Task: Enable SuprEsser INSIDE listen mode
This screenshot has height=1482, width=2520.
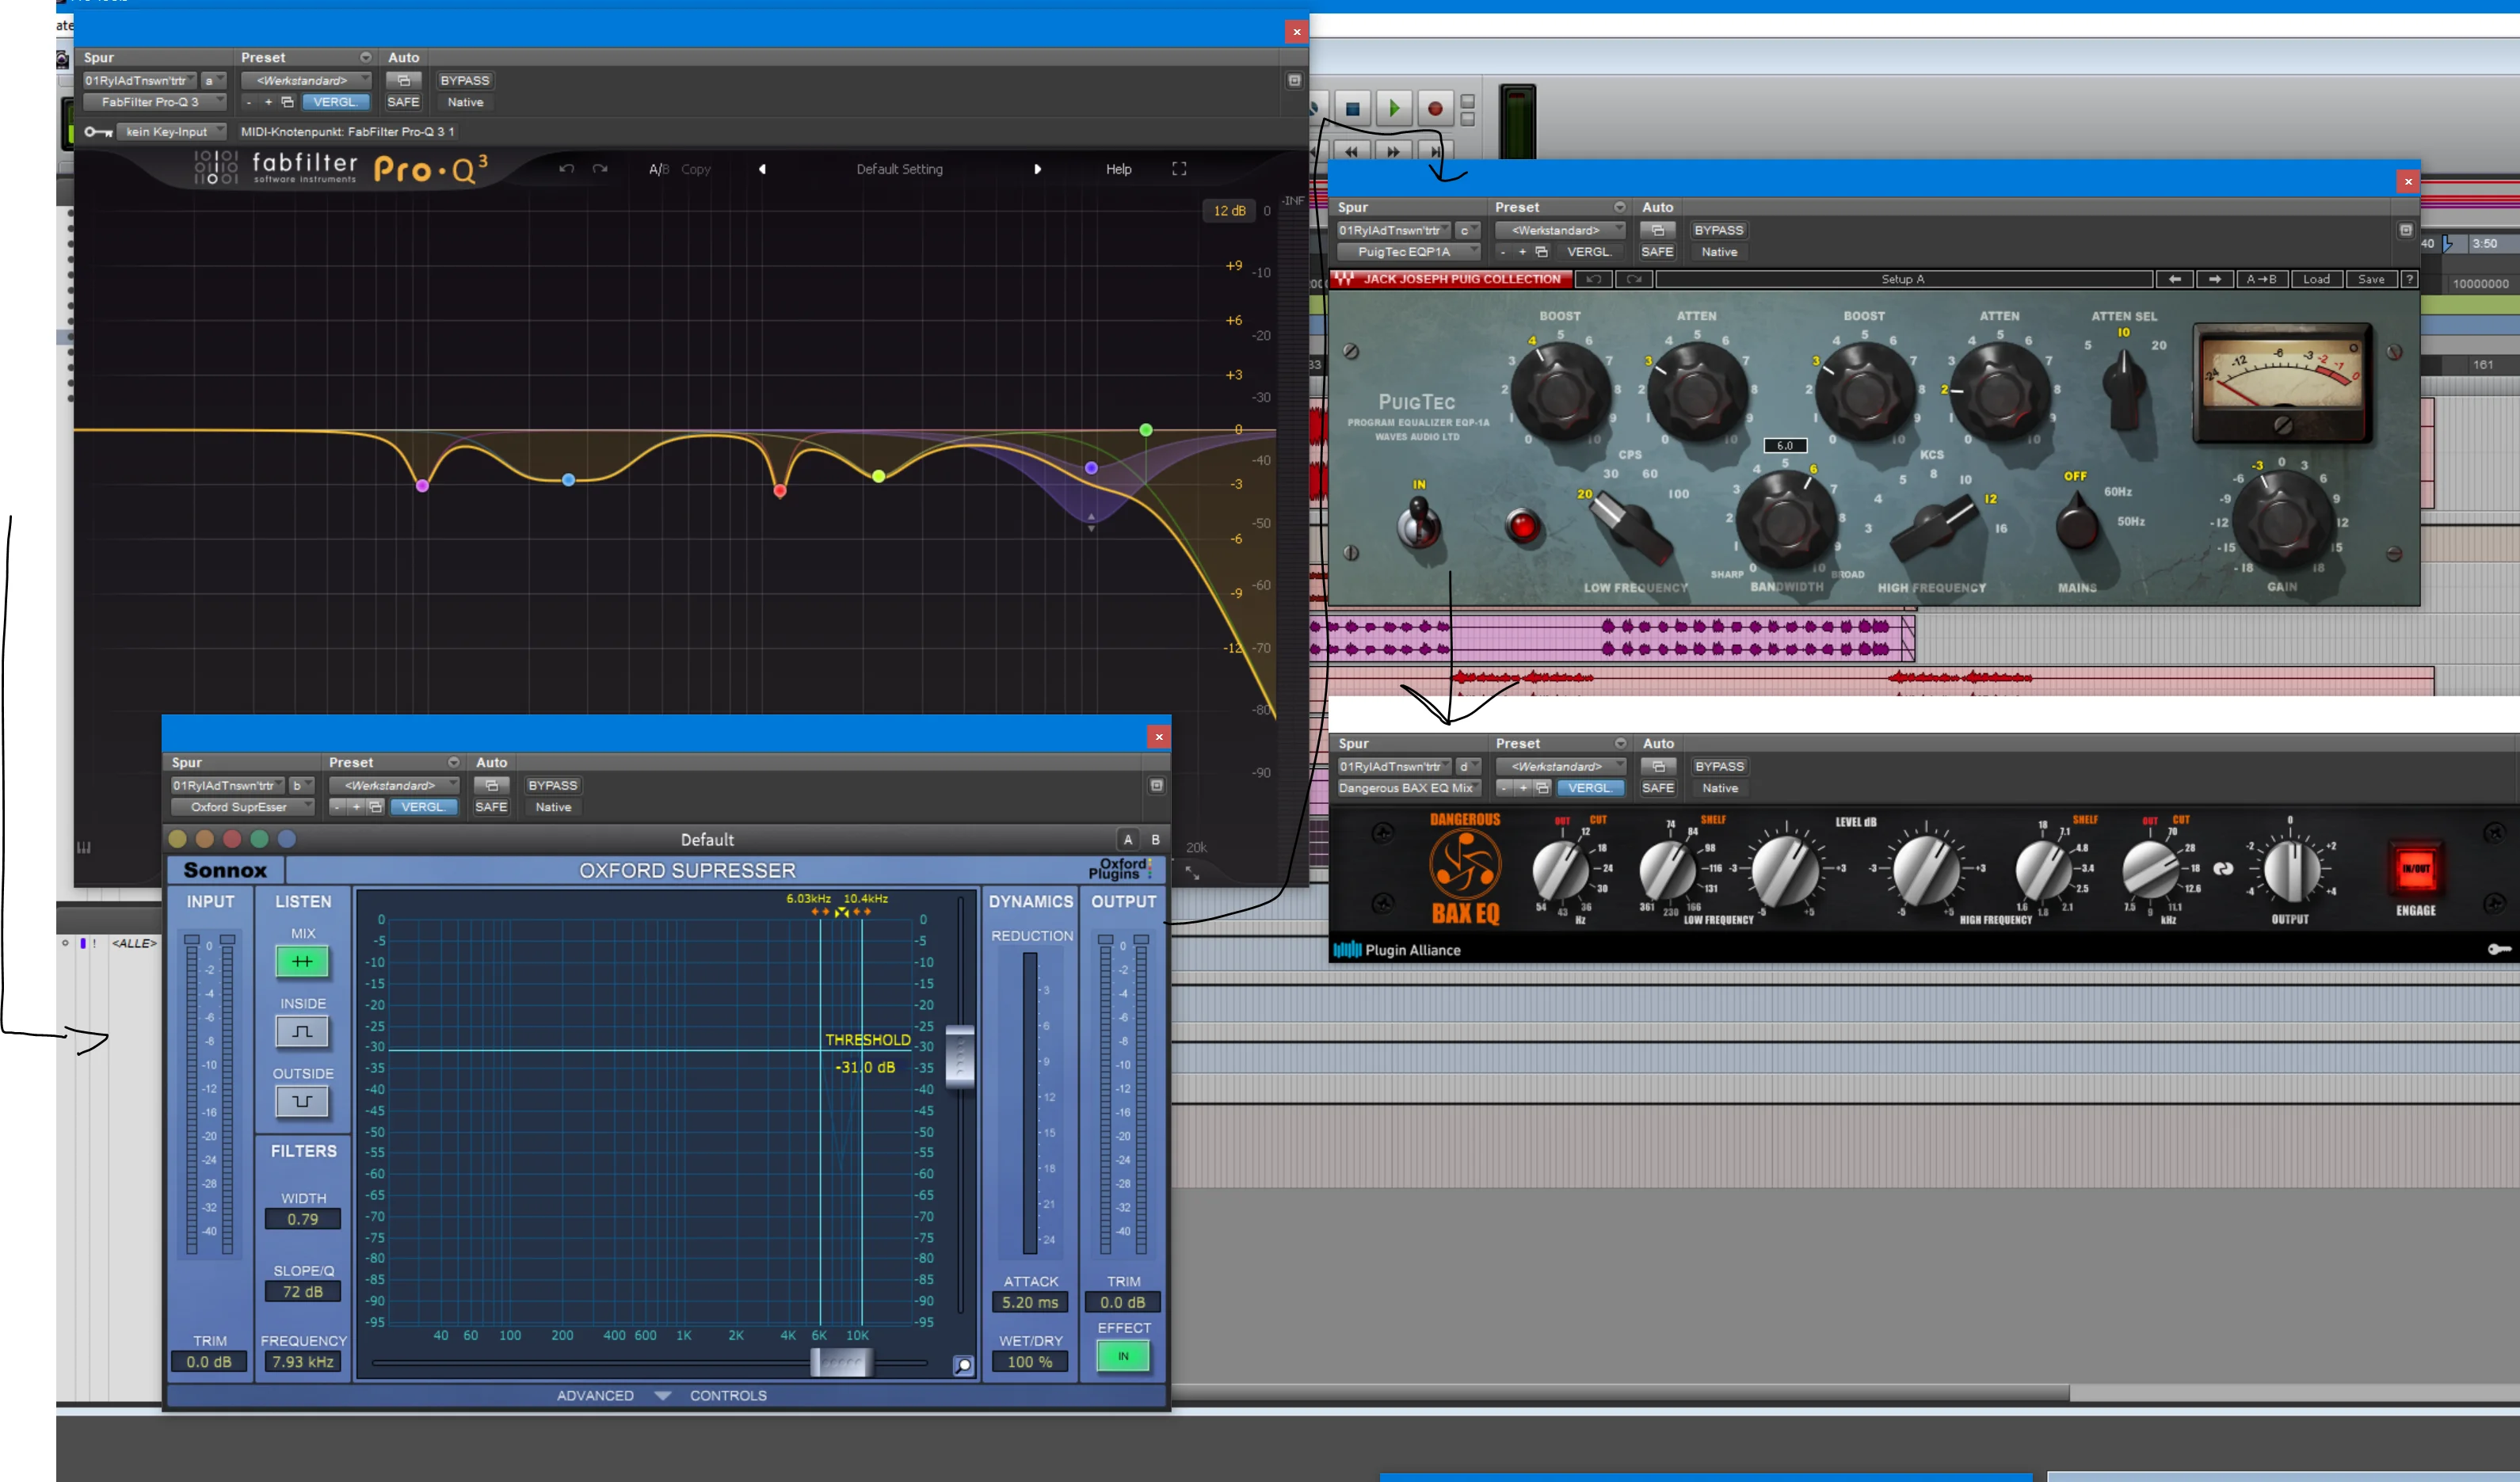Action: pos(302,1031)
